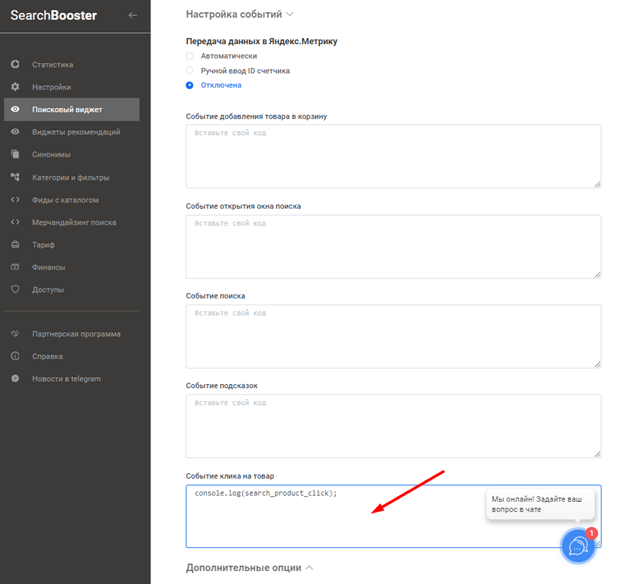Click the Статистика sidebar icon
624x584 pixels.
click(15, 65)
